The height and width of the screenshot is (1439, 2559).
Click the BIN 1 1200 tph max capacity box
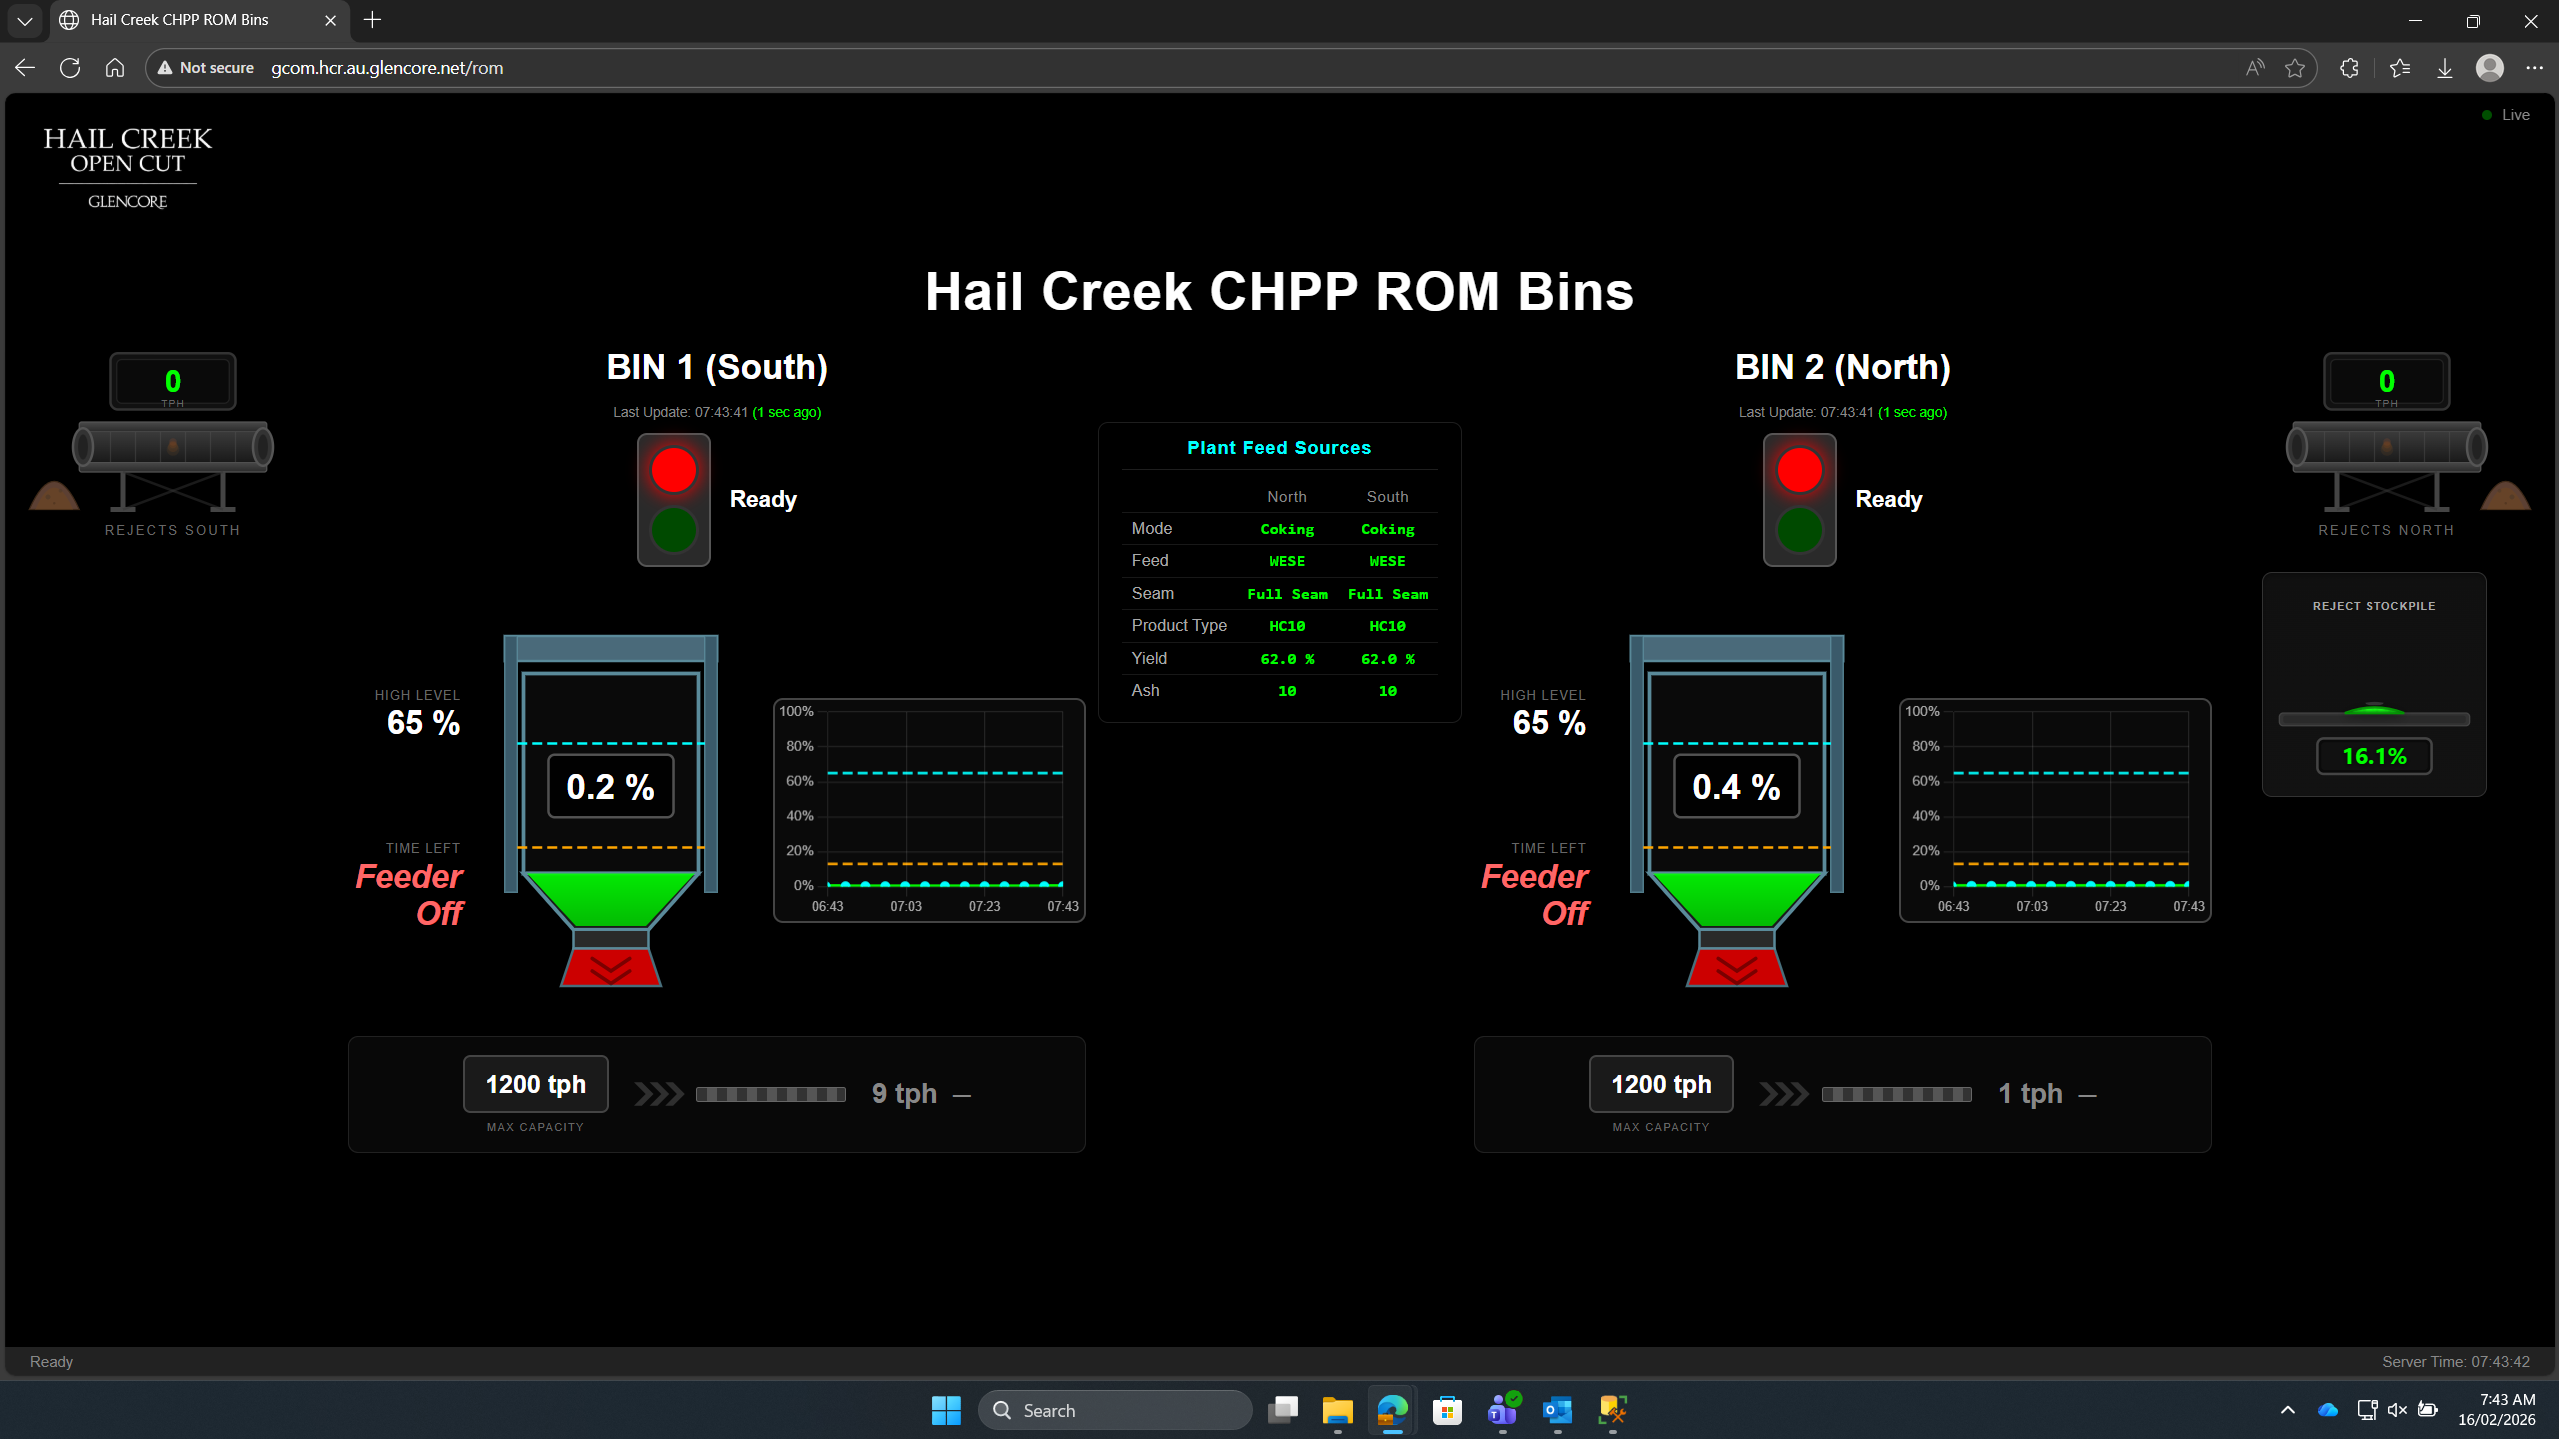(x=535, y=1084)
